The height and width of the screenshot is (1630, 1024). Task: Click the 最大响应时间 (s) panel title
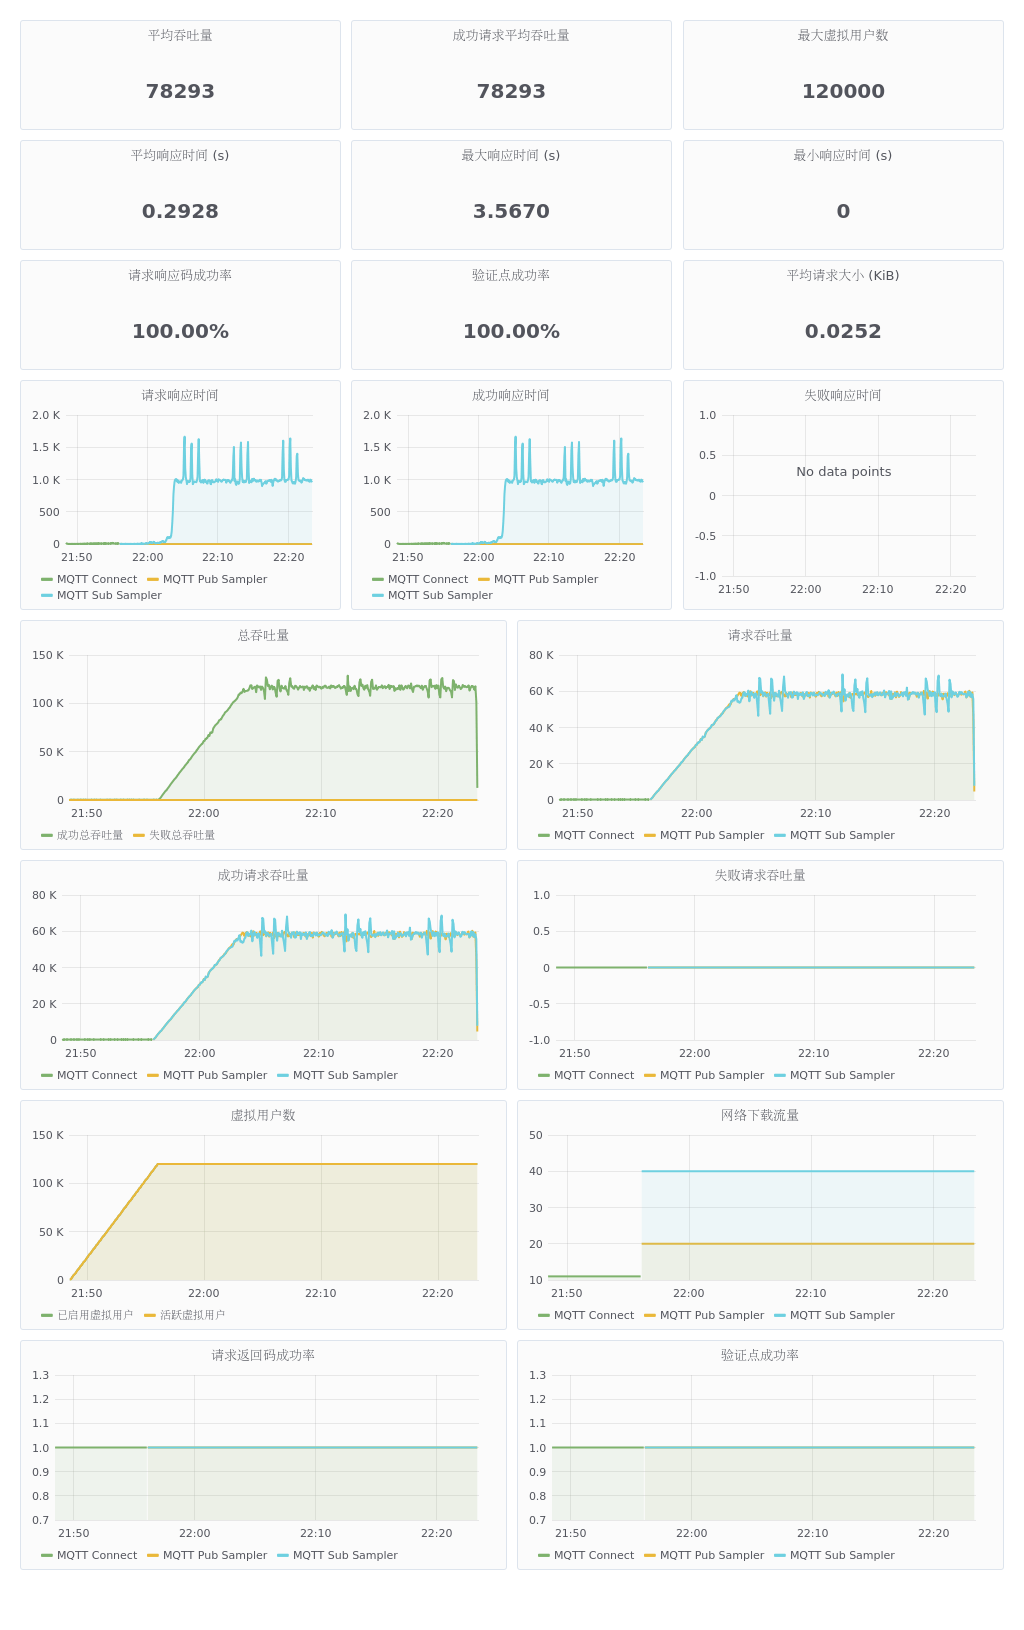pyautogui.click(x=511, y=155)
